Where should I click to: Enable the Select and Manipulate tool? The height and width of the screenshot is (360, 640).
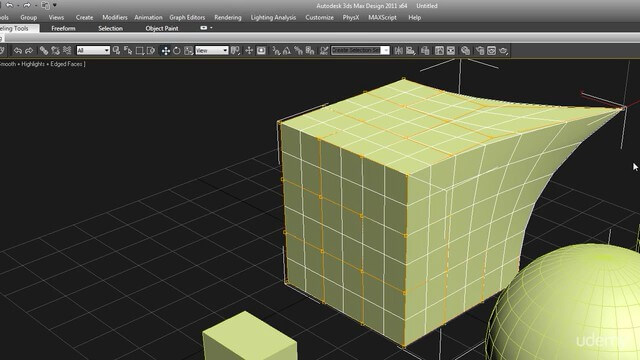point(249,51)
